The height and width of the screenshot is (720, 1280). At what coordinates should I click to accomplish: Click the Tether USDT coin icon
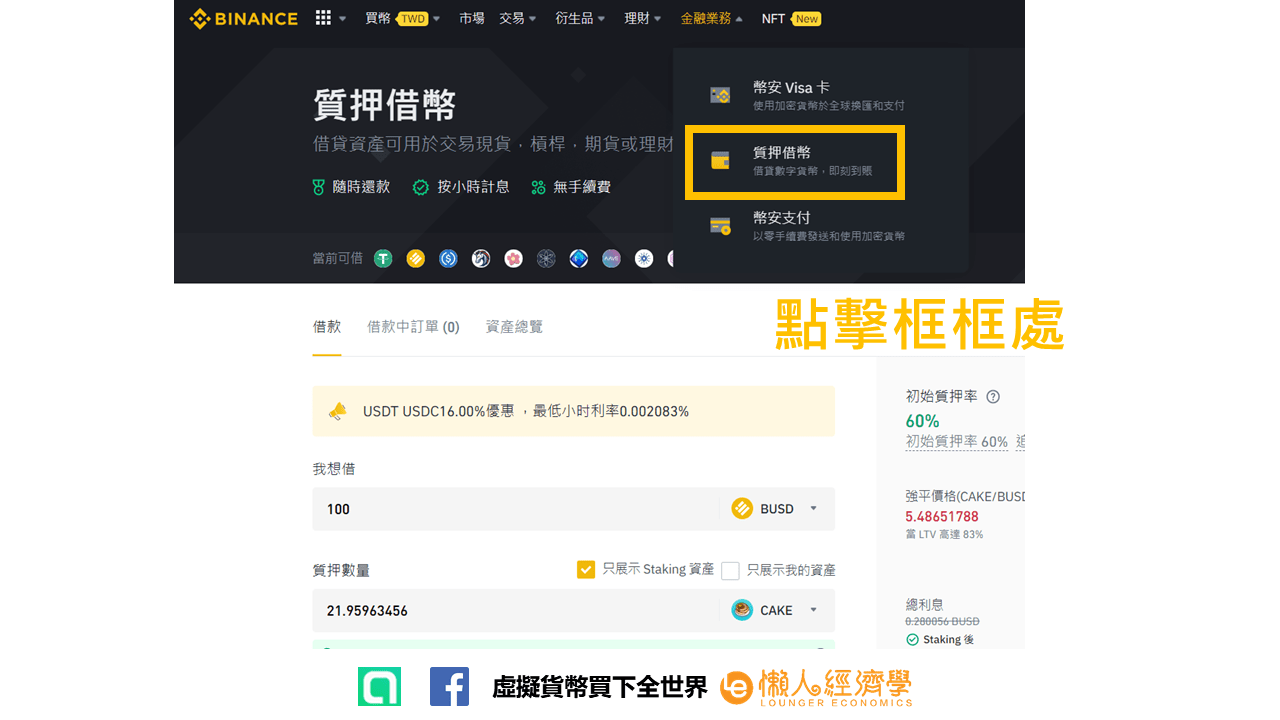(383, 259)
